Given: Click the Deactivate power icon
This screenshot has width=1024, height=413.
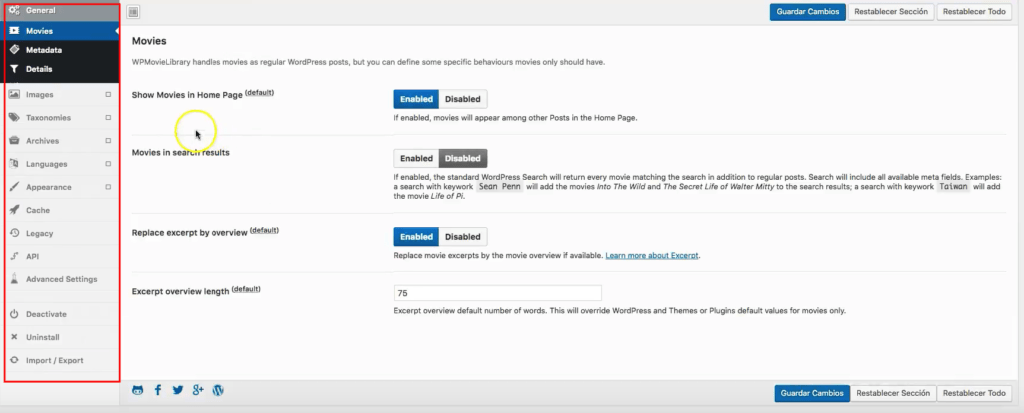Looking at the screenshot, I should (x=14, y=314).
